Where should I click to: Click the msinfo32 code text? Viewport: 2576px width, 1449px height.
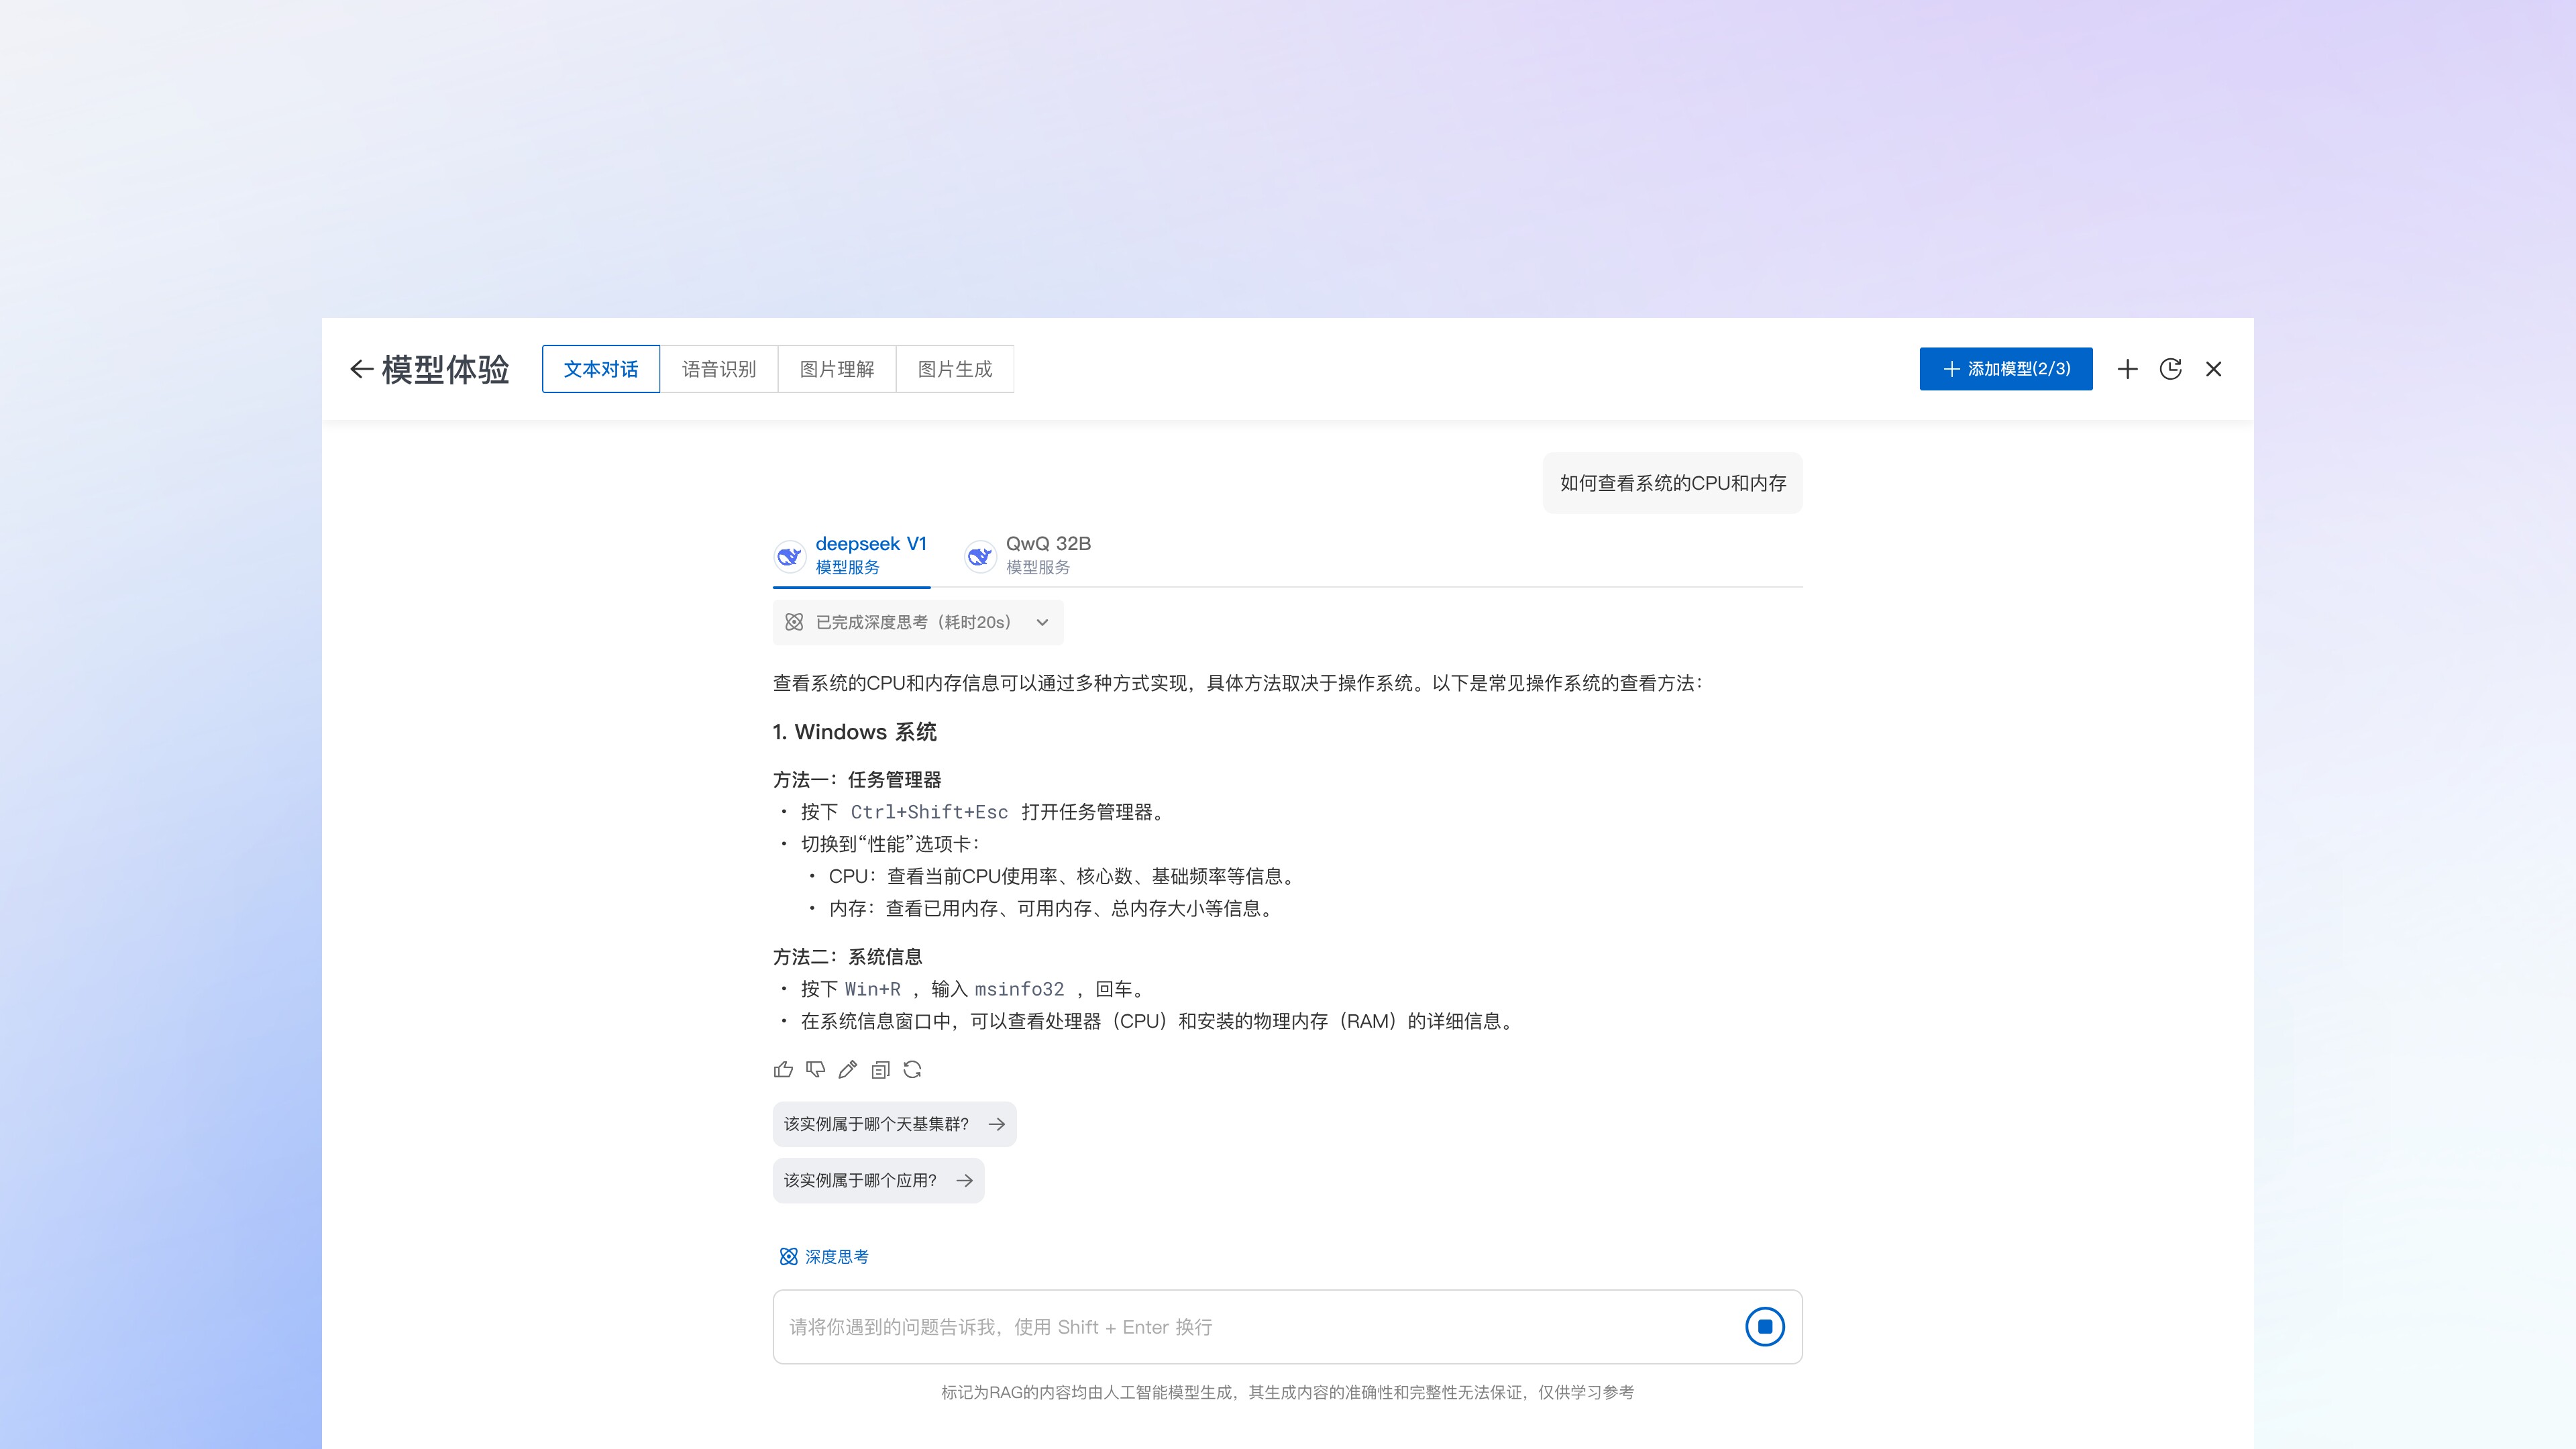(x=1019, y=989)
